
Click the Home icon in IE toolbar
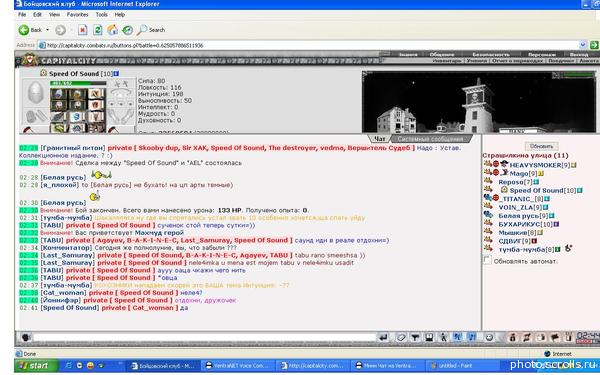pyautogui.click(x=112, y=30)
